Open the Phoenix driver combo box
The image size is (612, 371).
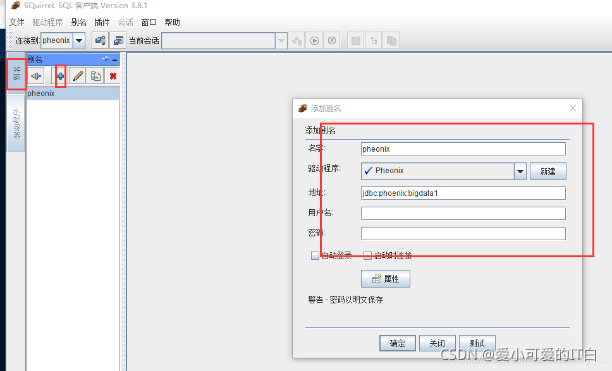coord(444,171)
